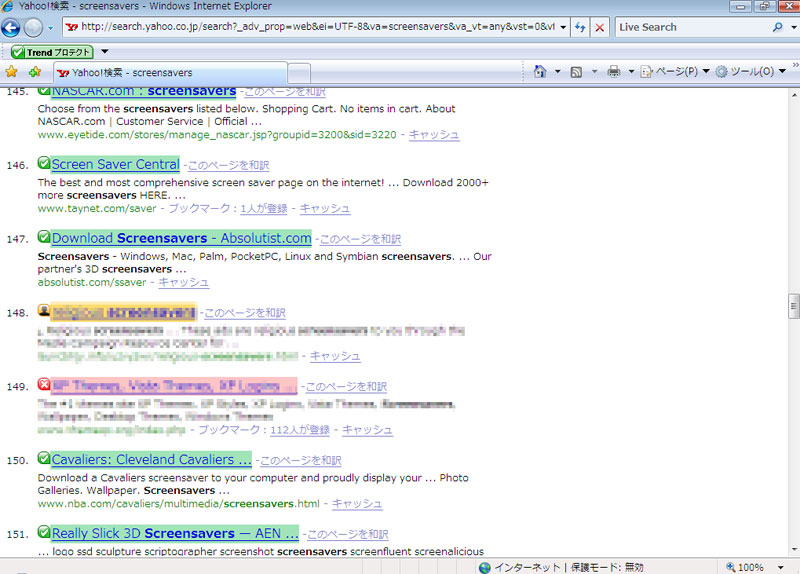Click the Yahoo favicon in address bar
This screenshot has height=574, width=800.
[x=72, y=27]
